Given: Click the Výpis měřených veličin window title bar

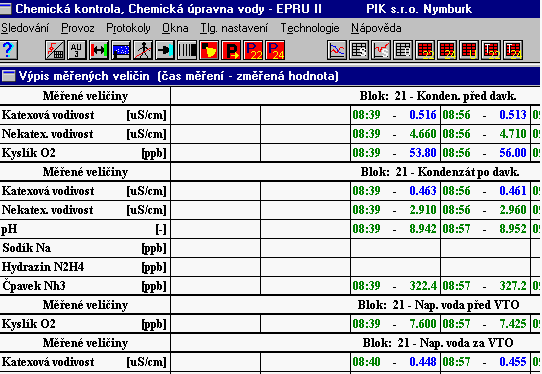Looking at the screenshot, I should click(271, 76).
